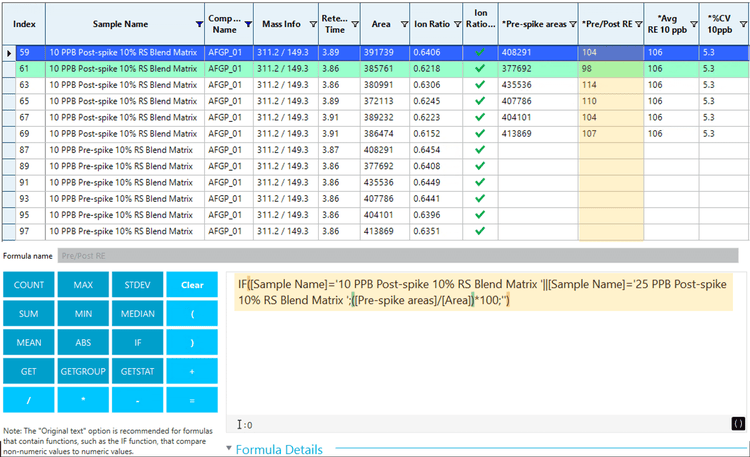The image size is (750, 457).
Task: Select row 59 using its row arrow indicator
Action: (10, 53)
